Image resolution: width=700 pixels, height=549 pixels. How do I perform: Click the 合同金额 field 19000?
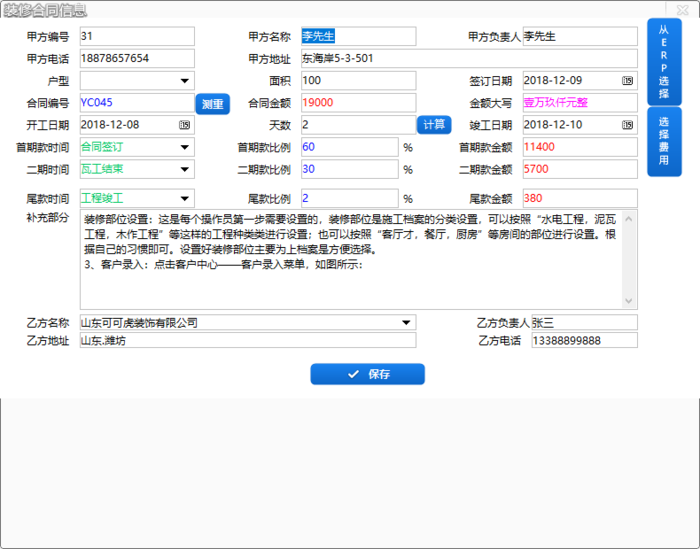(x=358, y=103)
